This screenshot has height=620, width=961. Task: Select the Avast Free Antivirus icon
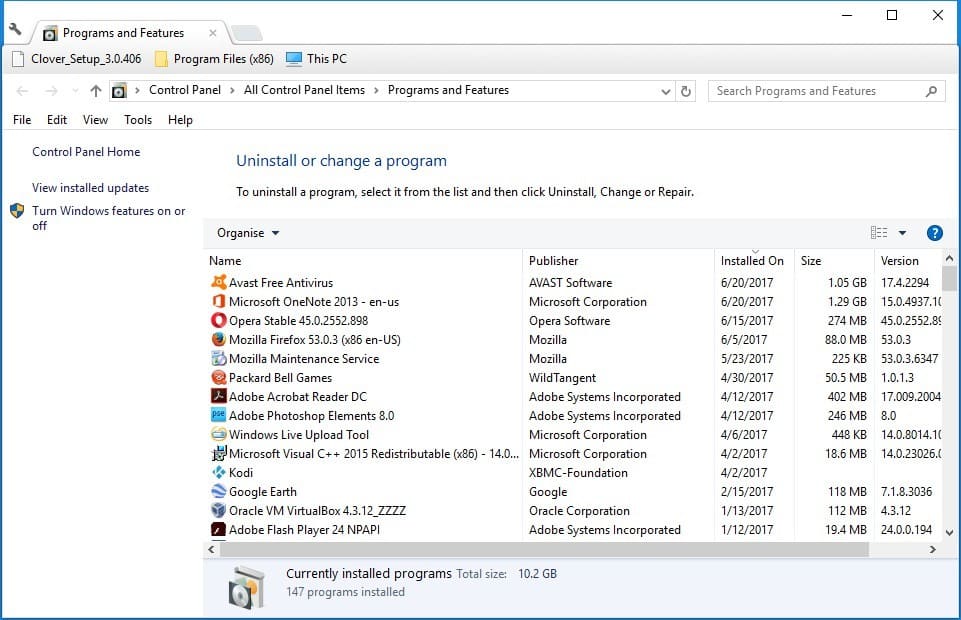(218, 282)
